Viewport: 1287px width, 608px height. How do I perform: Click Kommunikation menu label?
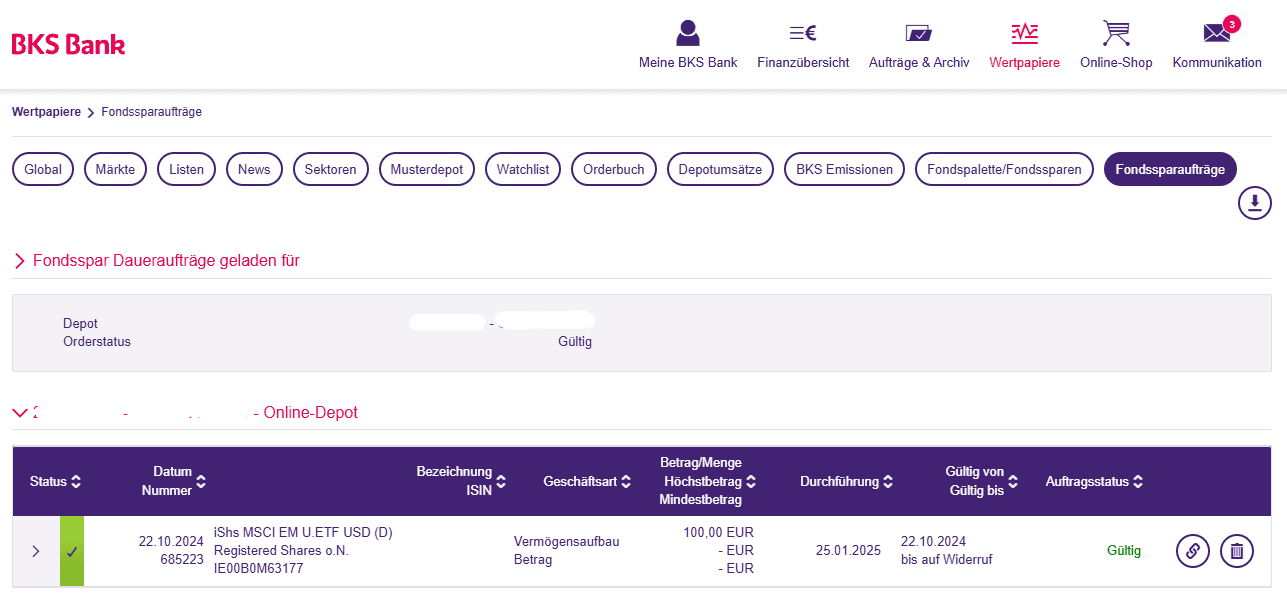tap(1217, 62)
